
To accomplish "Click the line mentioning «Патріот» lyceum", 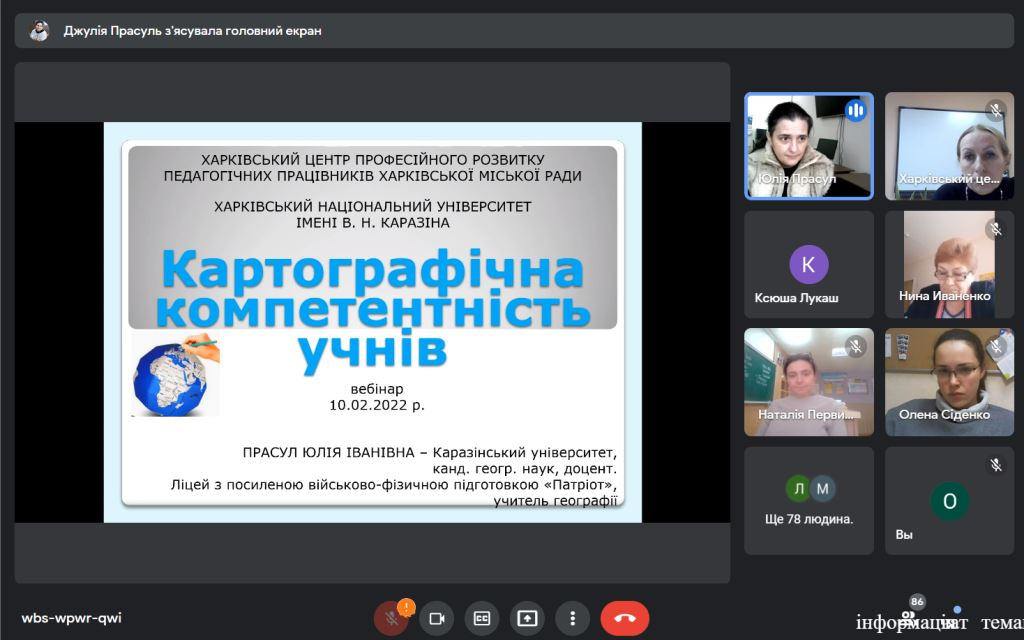I will [394, 485].
